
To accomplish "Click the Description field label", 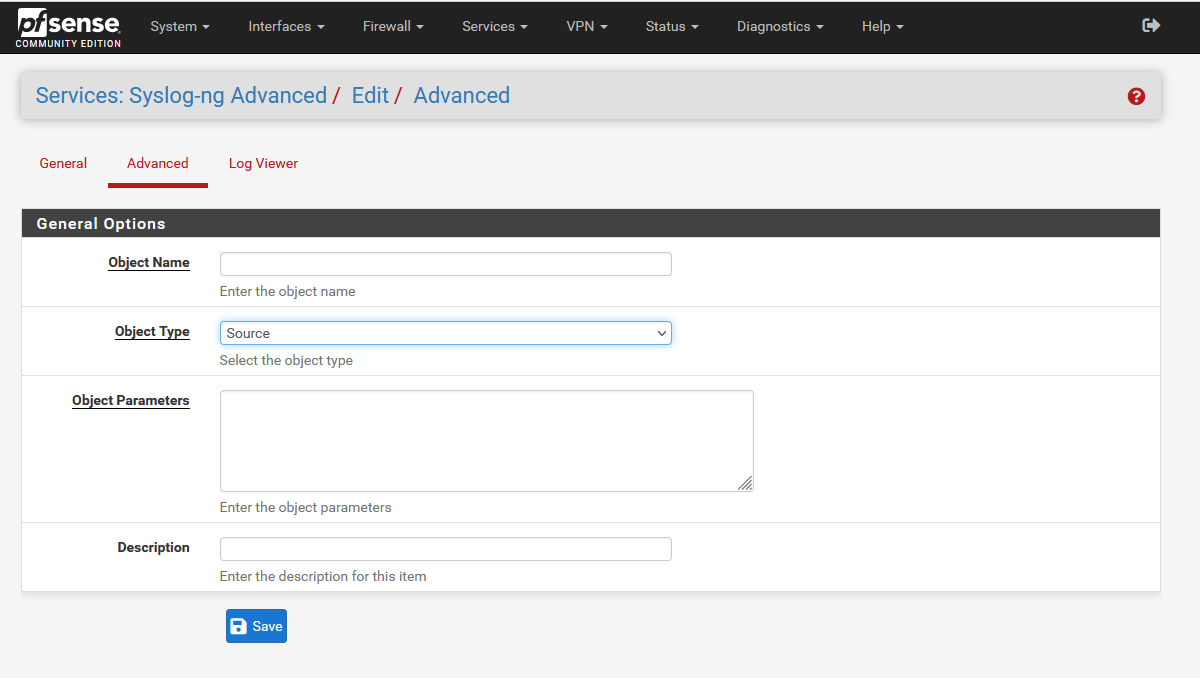I will 153,547.
